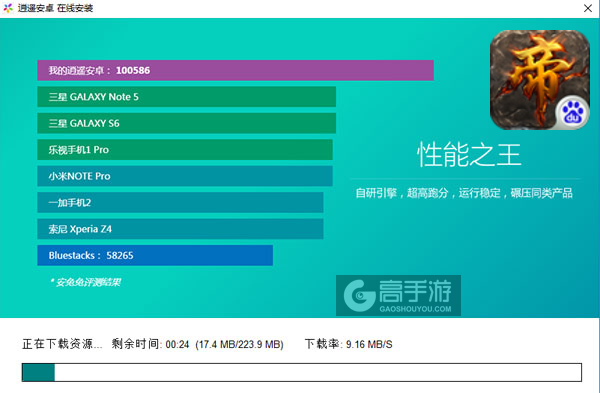Click the 17.4 MB/223.9 MB size text
Image resolution: width=600 pixels, height=393 pixels.
click(240, 344)
